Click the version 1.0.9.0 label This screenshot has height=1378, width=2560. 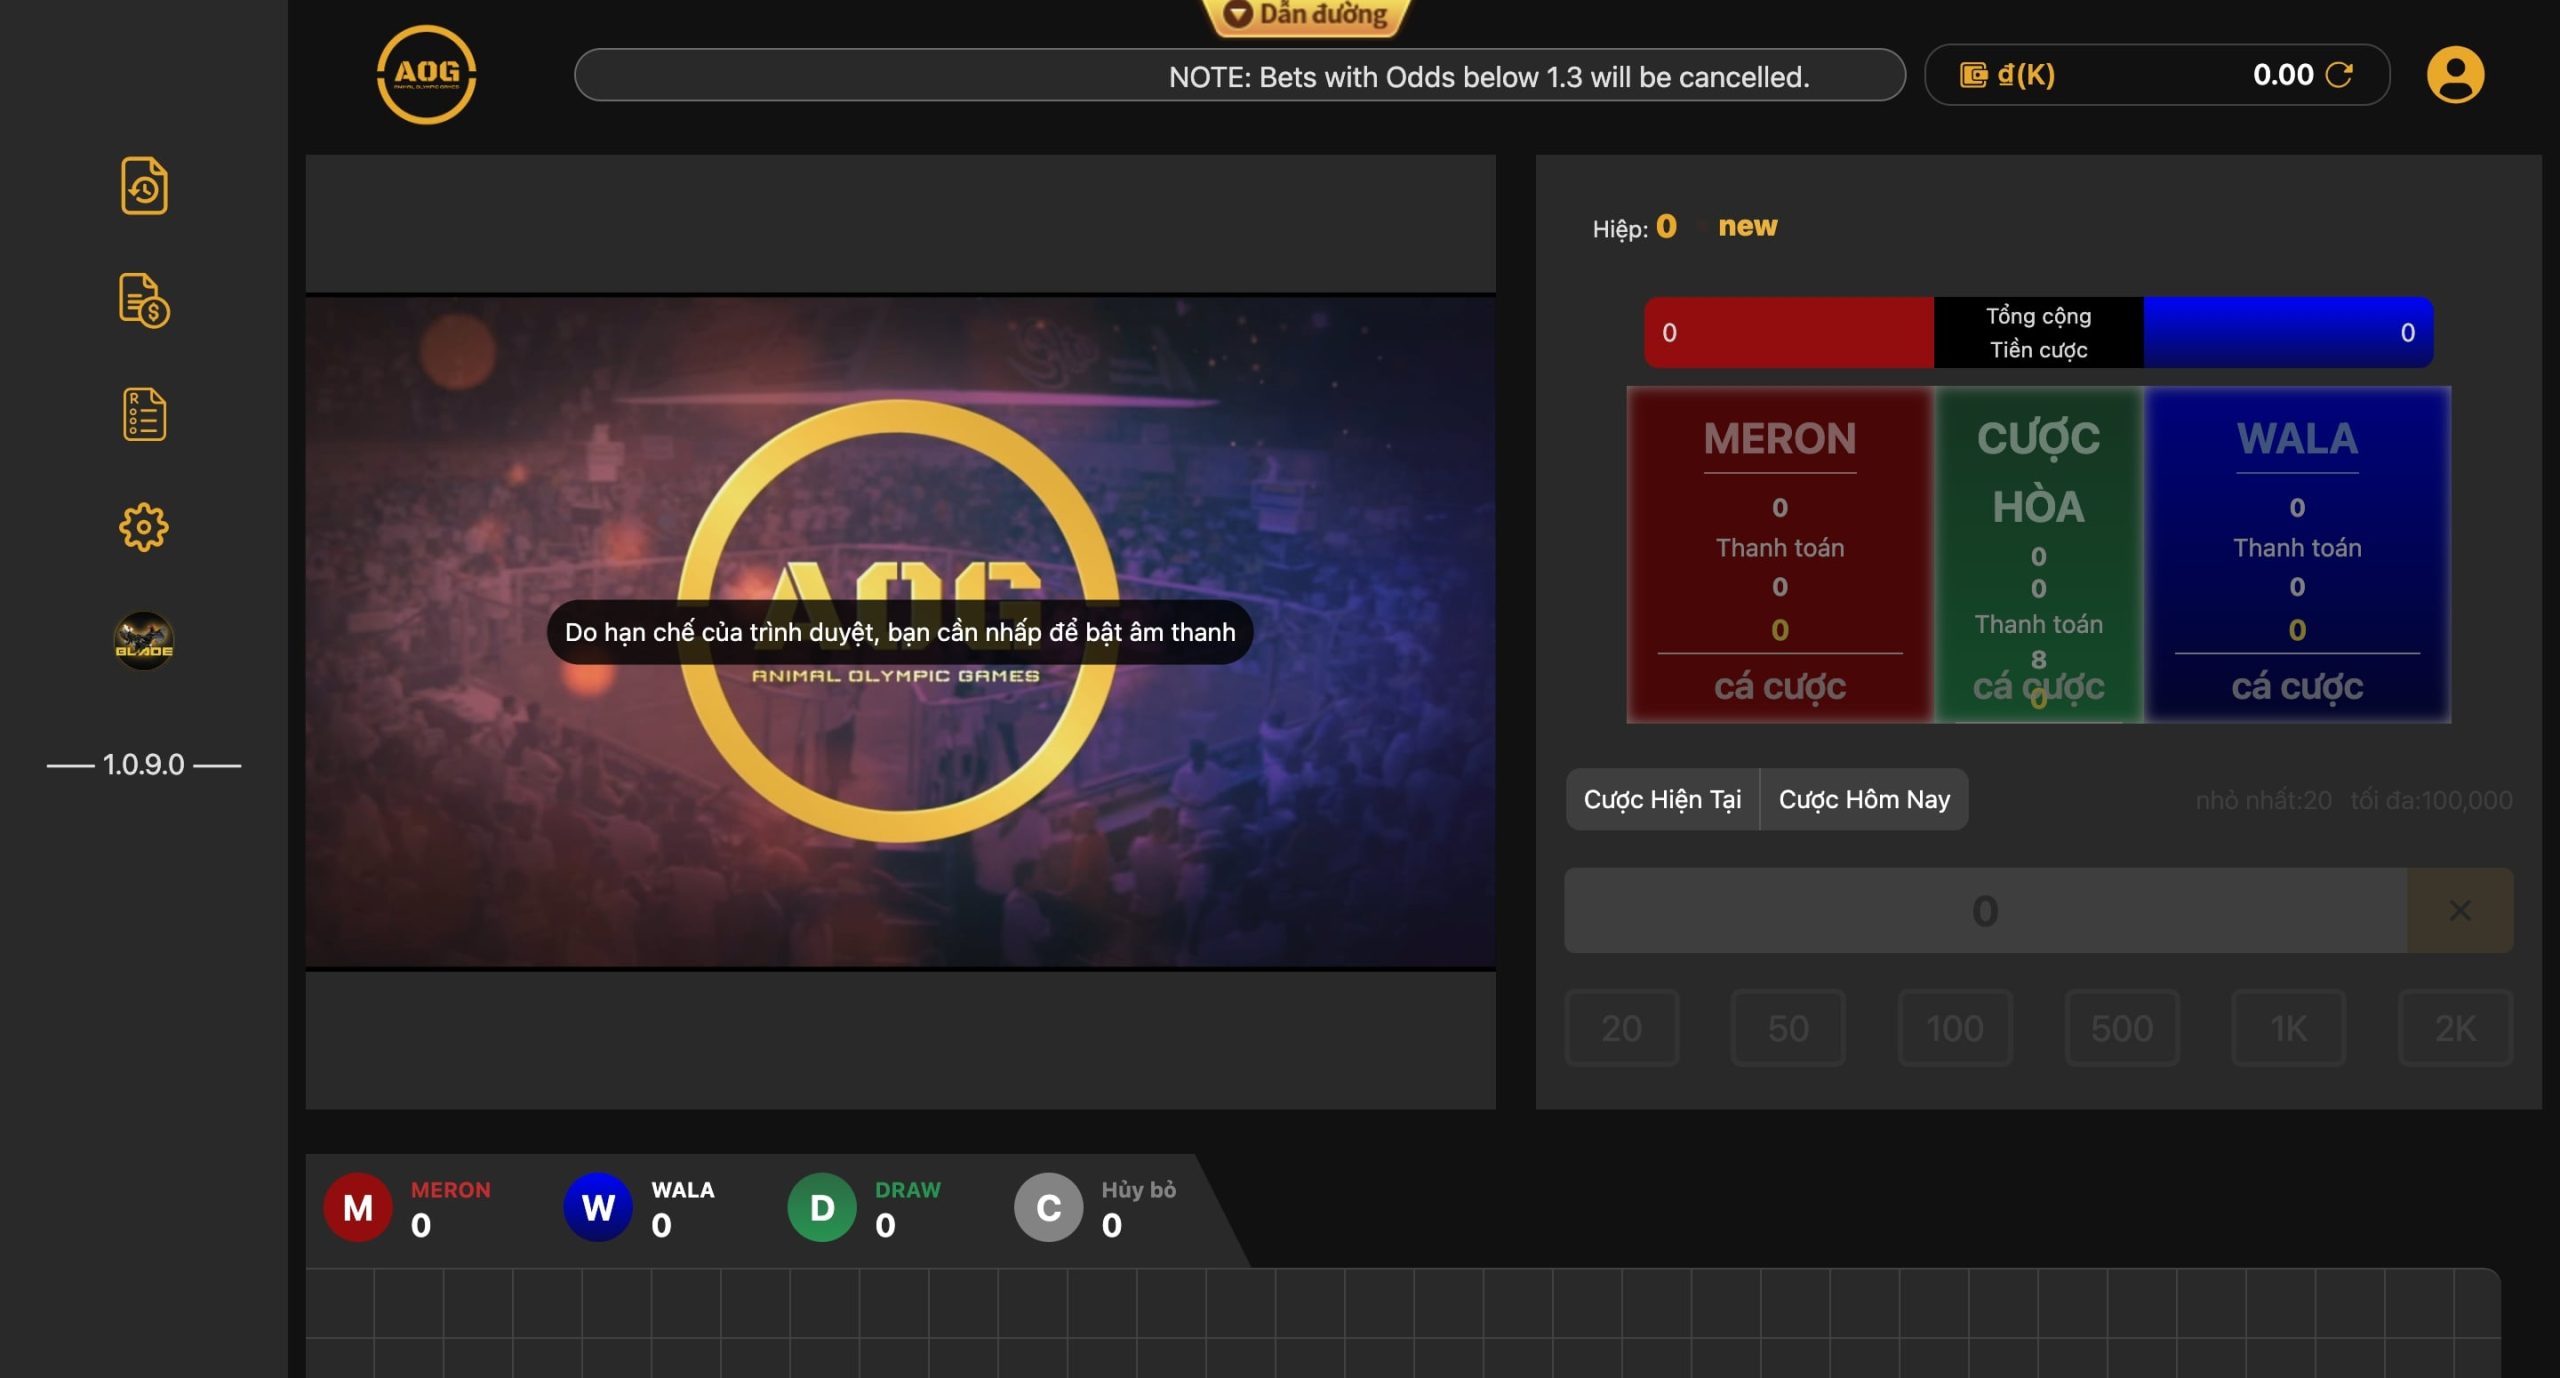[144, 765]
